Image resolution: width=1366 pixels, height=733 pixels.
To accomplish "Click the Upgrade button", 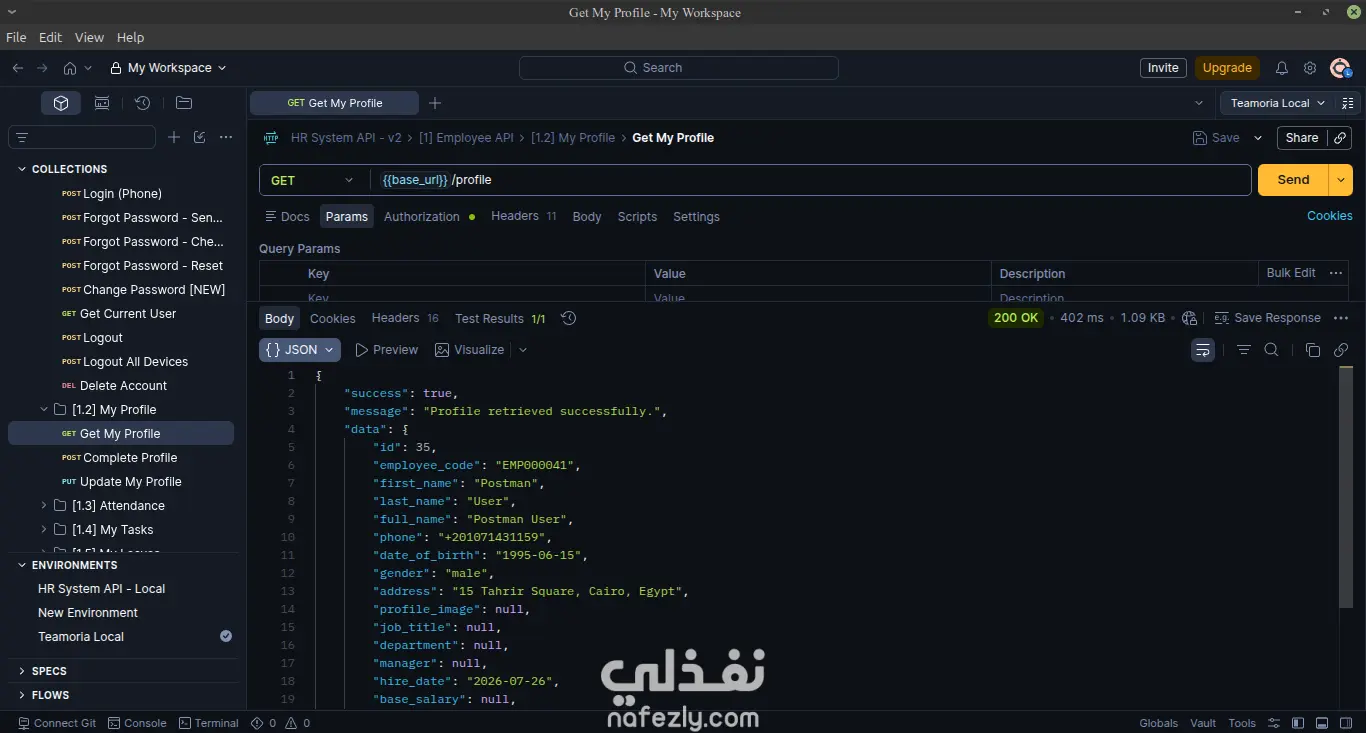I will point(1227,68).
